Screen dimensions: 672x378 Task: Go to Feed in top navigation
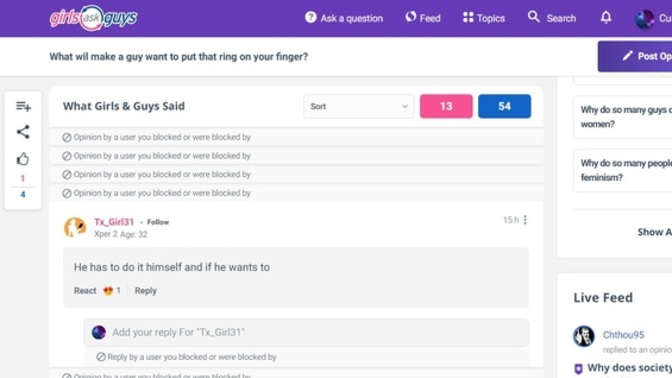point(423,18)
